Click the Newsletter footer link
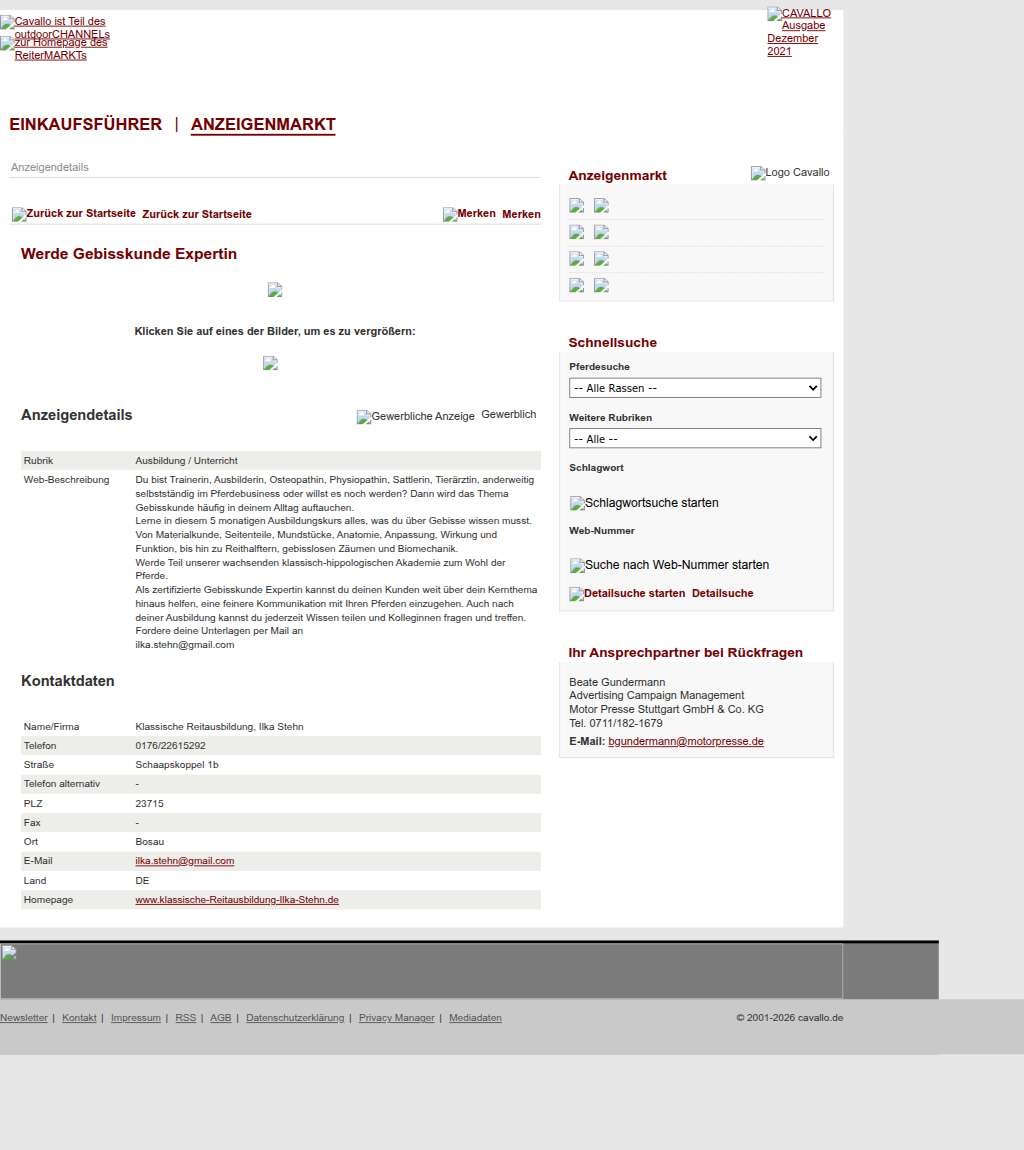The image size is (1024, 1150). (x=24, y=1018)
